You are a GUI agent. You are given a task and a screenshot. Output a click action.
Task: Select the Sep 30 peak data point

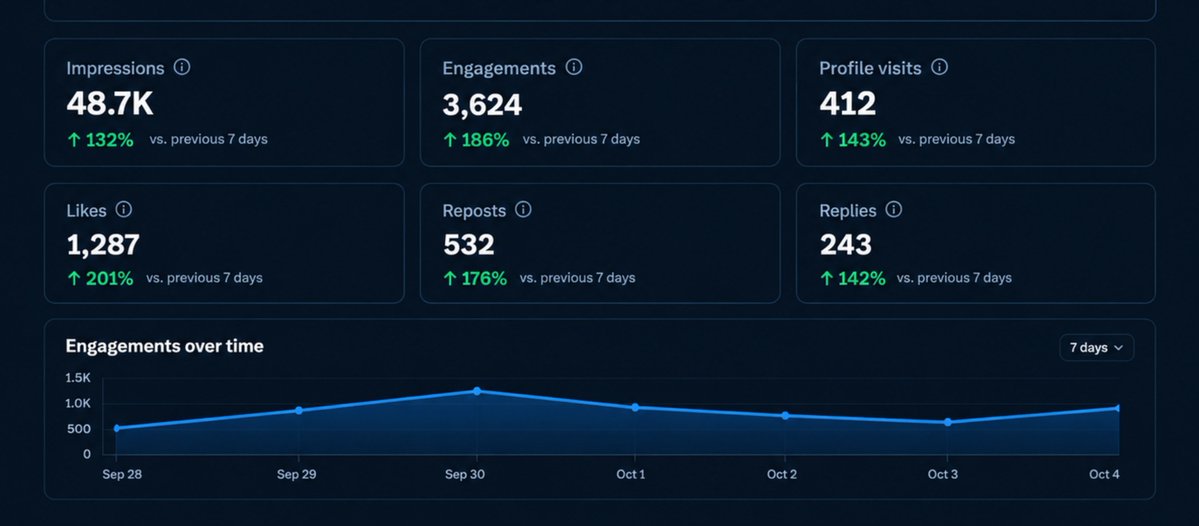pyautogui.click(x=477, y=391)
